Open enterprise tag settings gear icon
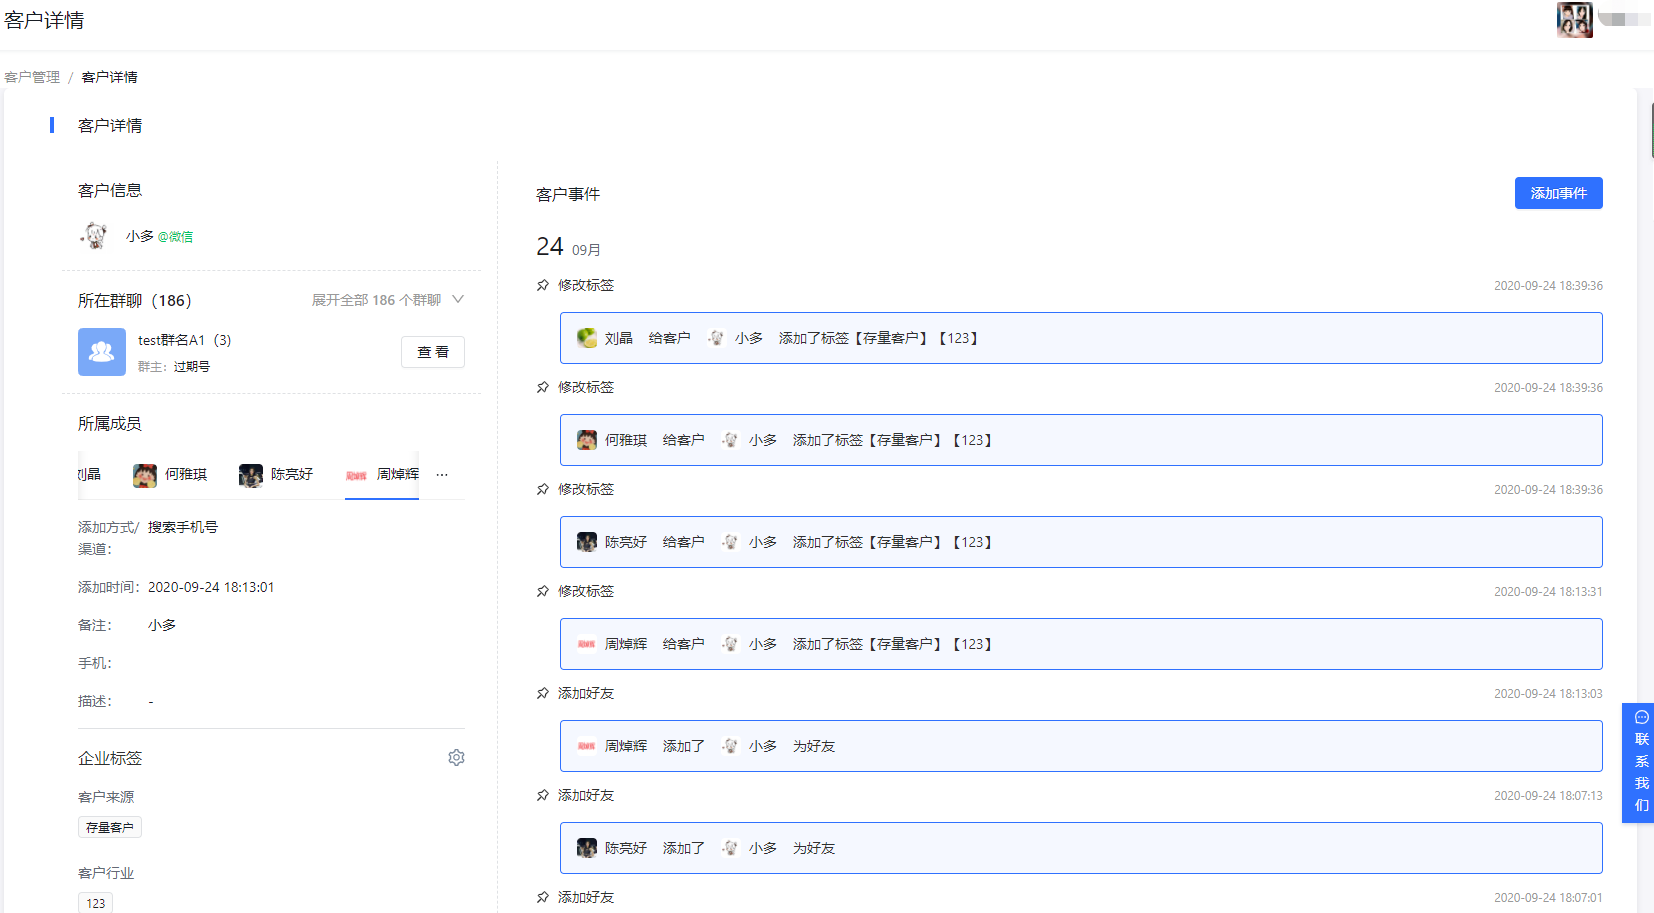 click(456, 758)
